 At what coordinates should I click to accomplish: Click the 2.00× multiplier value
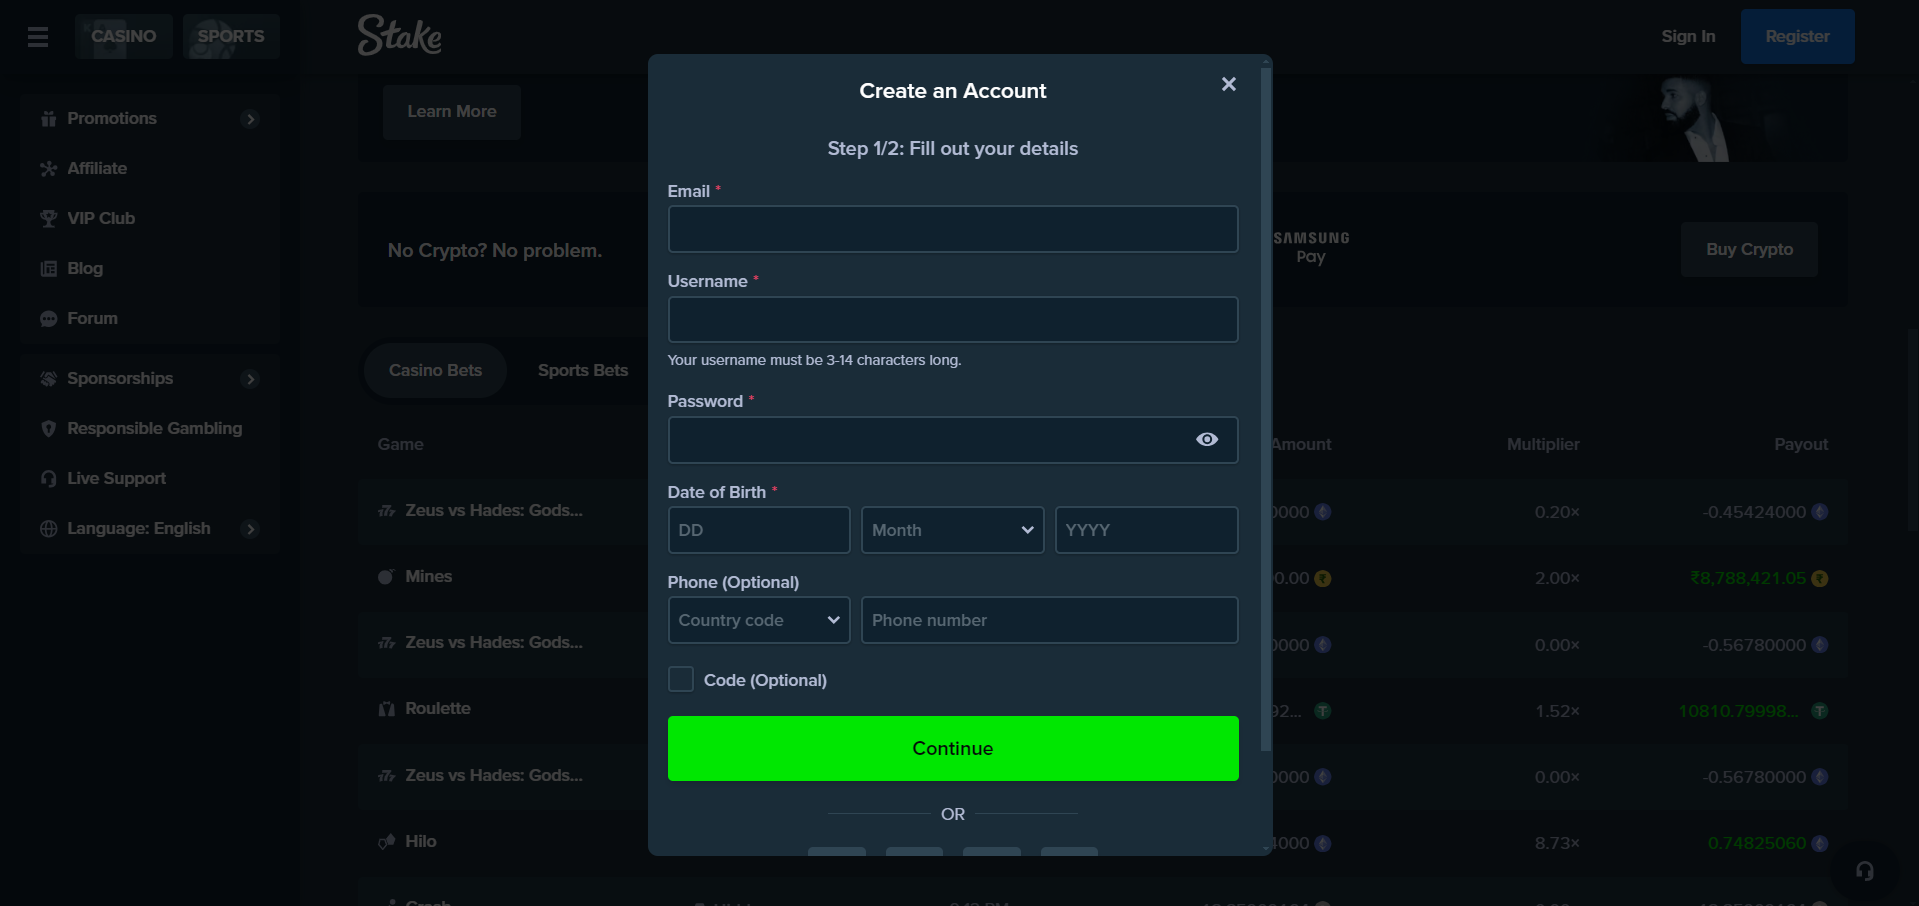click(x=1557, y=578)
